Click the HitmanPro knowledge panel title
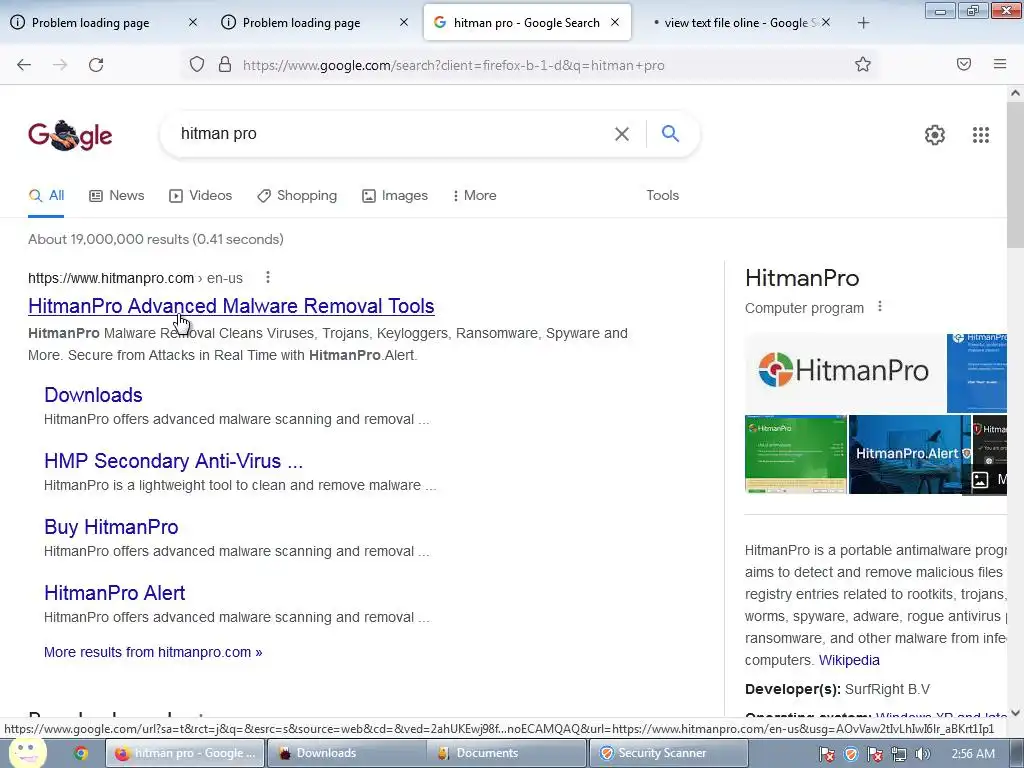Viewport: 1024px width, 768px height. click(x=802, y=278)
